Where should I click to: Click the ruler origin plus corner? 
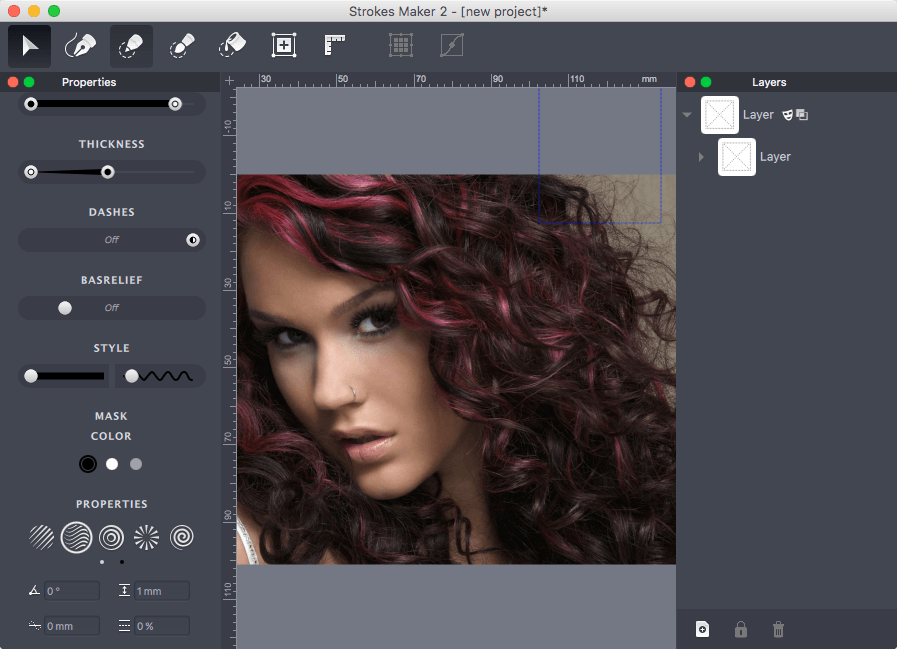(x=229, y=80)
